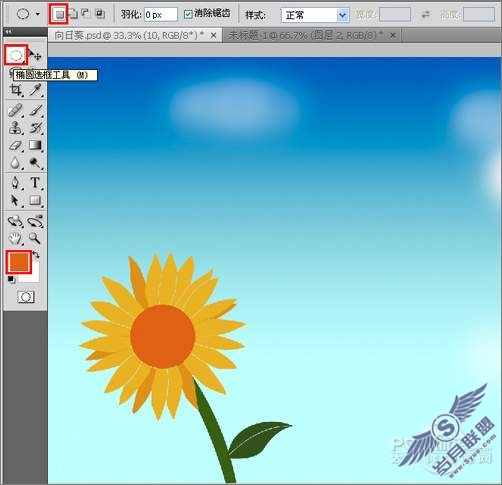This screenshot has width=502, height=485.
Task: Select the Elliptical Marquee tool
Action: click(16, 55)
